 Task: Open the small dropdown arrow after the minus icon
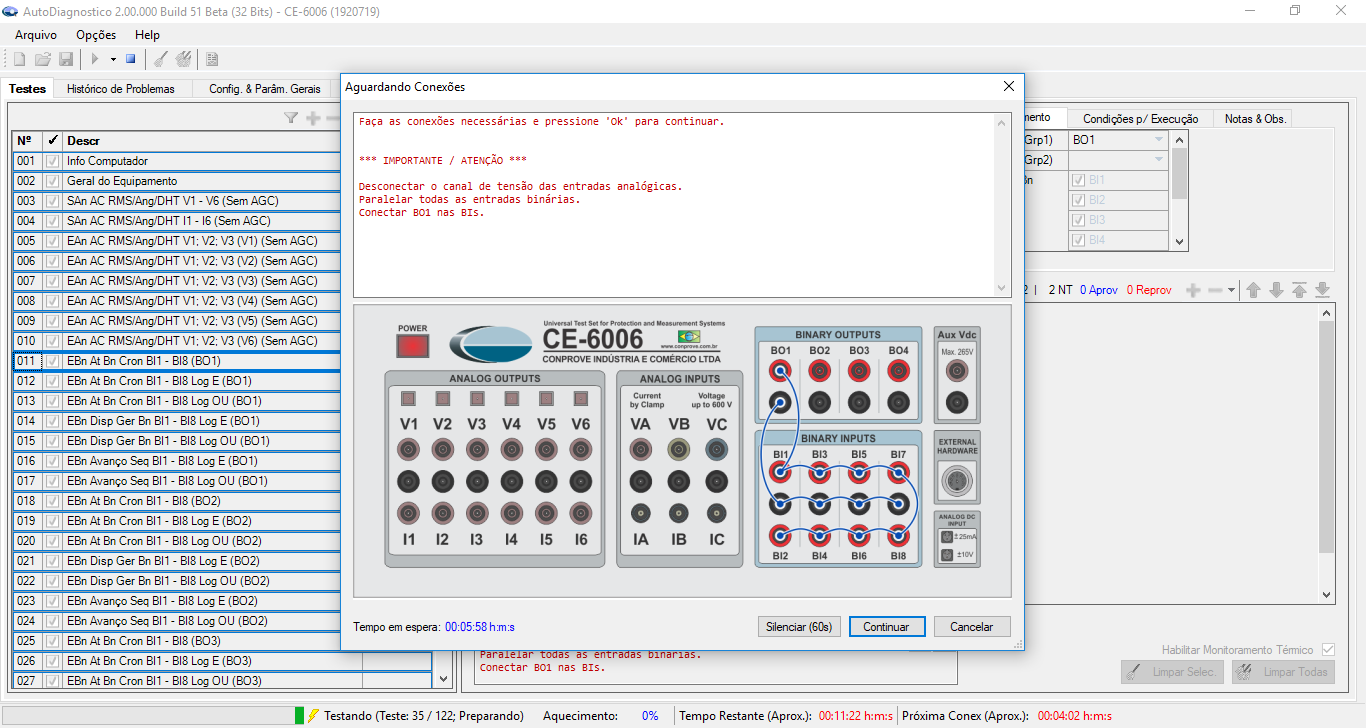coord(1231,290)
